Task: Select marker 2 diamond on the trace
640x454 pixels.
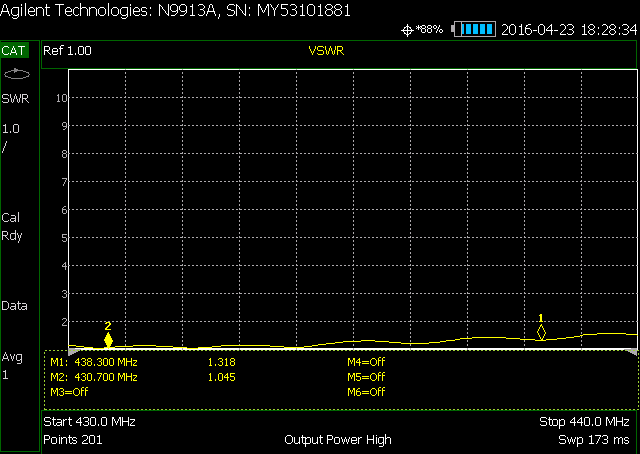Action: (108, 340)
